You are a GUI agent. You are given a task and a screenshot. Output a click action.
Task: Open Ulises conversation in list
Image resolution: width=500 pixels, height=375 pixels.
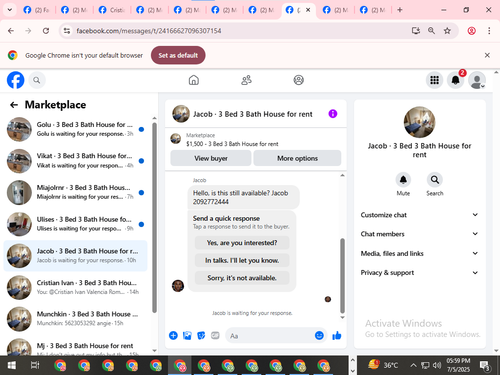[75, 224]
